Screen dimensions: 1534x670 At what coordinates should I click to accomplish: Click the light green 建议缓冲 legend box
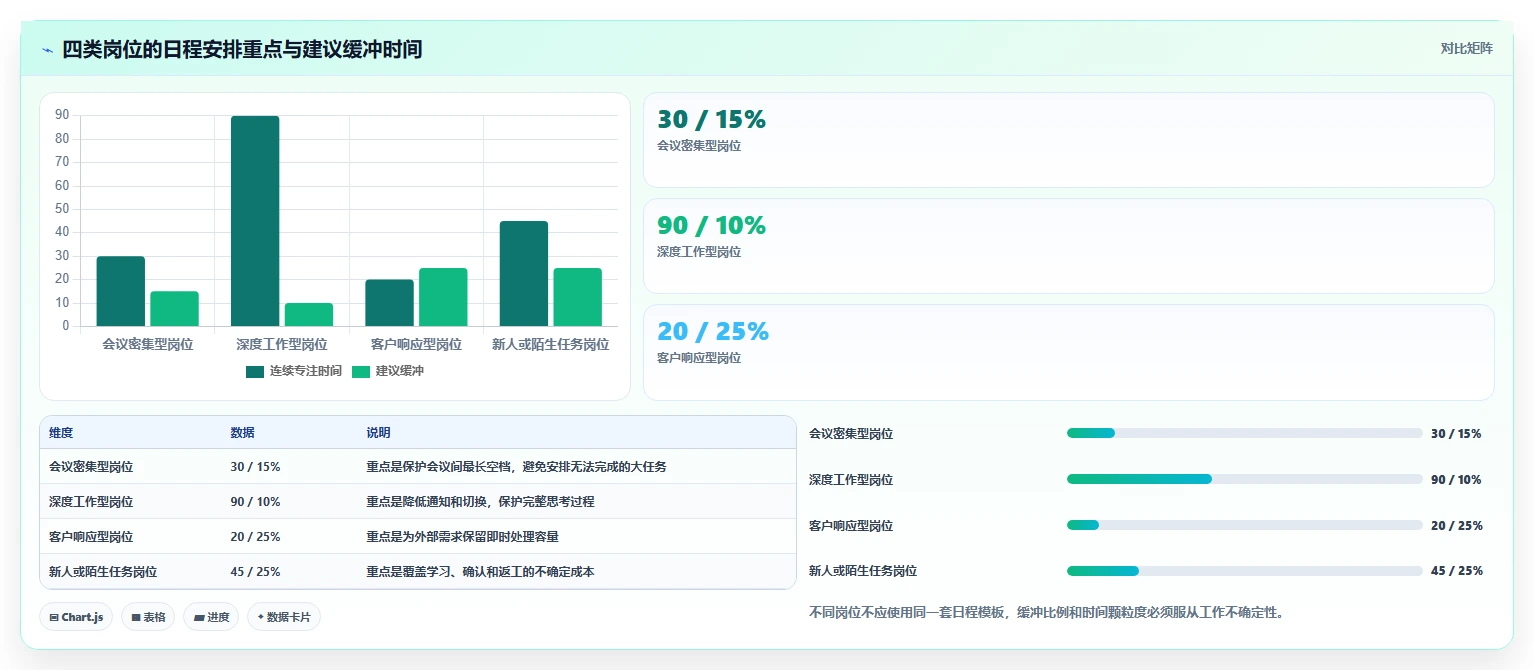coord(361,371)
